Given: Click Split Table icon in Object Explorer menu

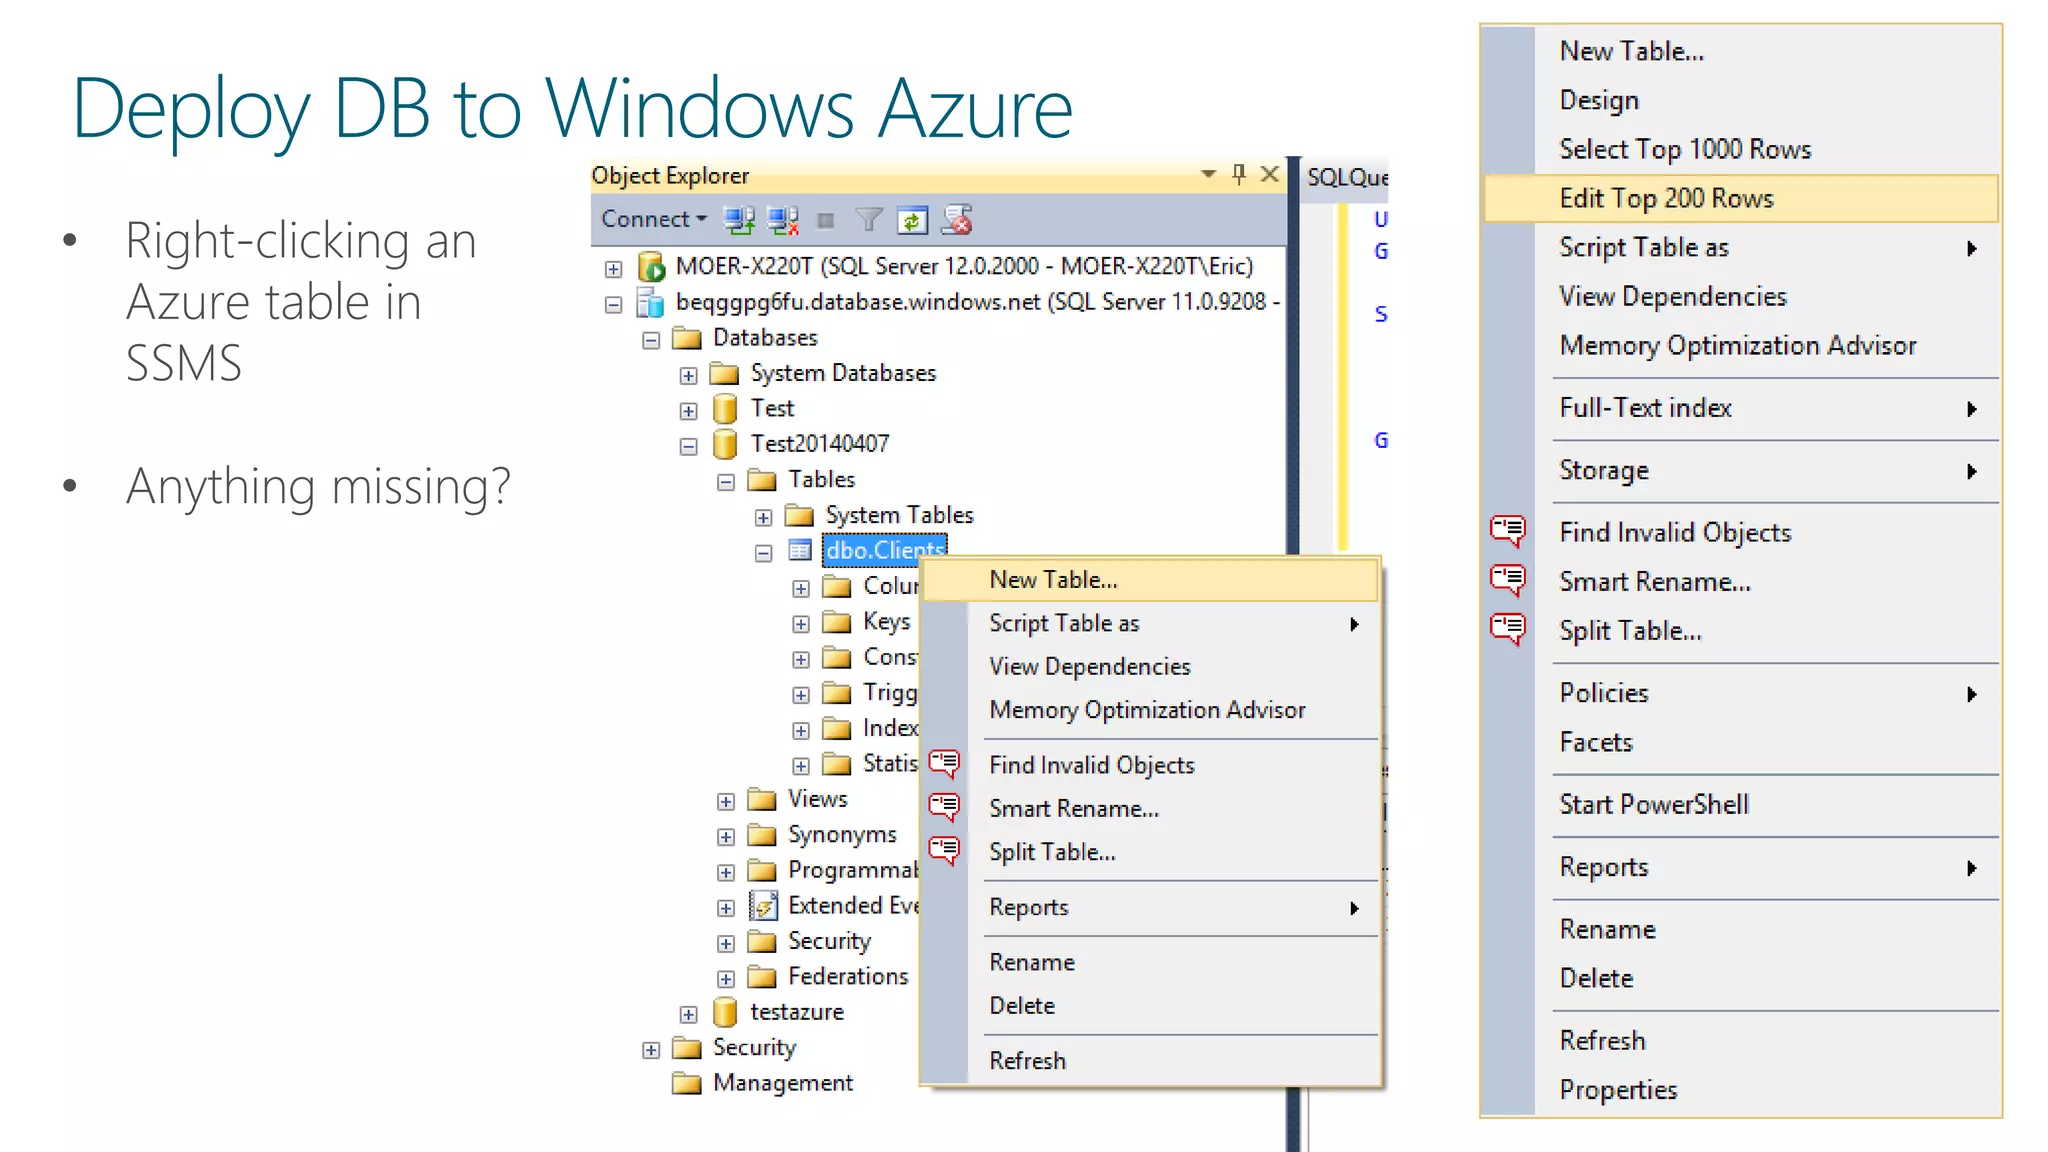Looking at the screenshot, I should pos(944,852).
